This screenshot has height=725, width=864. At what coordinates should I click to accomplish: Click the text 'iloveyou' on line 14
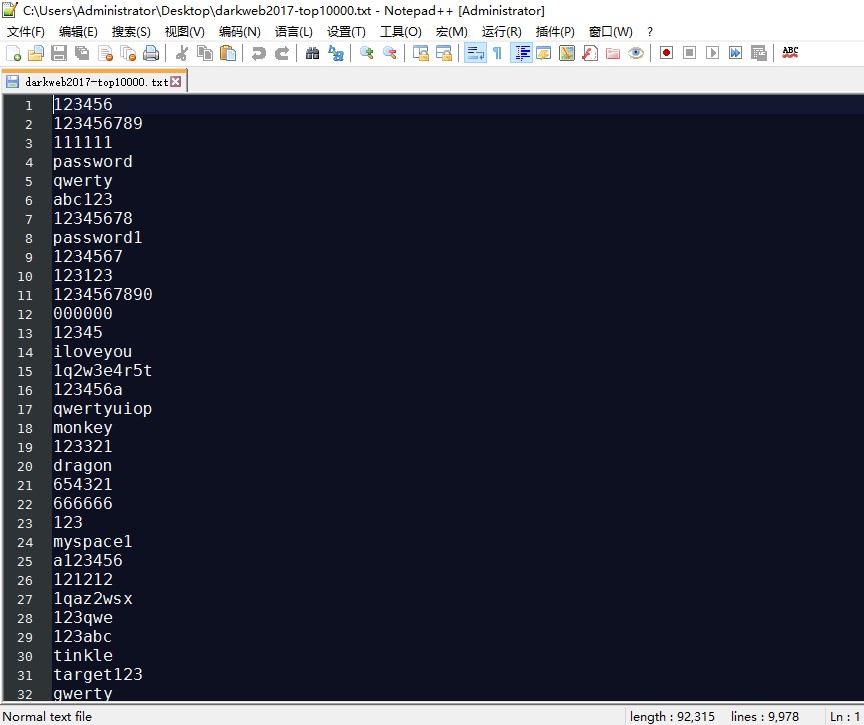pos(93,351)
